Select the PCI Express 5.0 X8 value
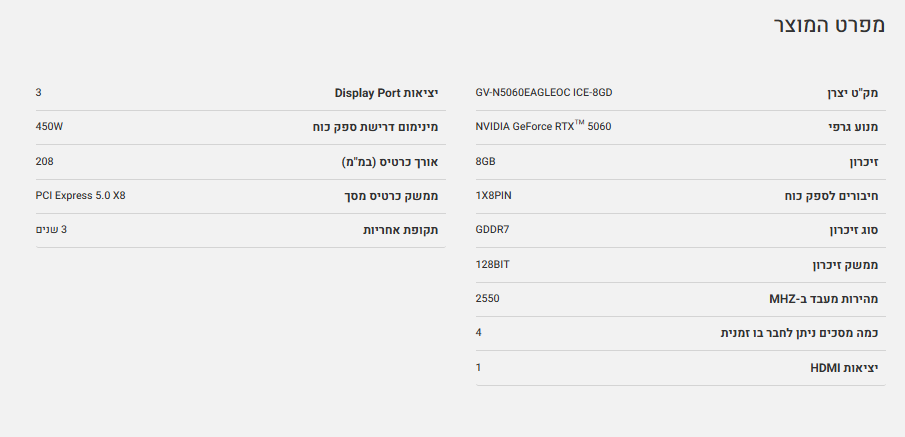Image resolution: width=905 pixels, height=437 pixels. coord(80,195)
